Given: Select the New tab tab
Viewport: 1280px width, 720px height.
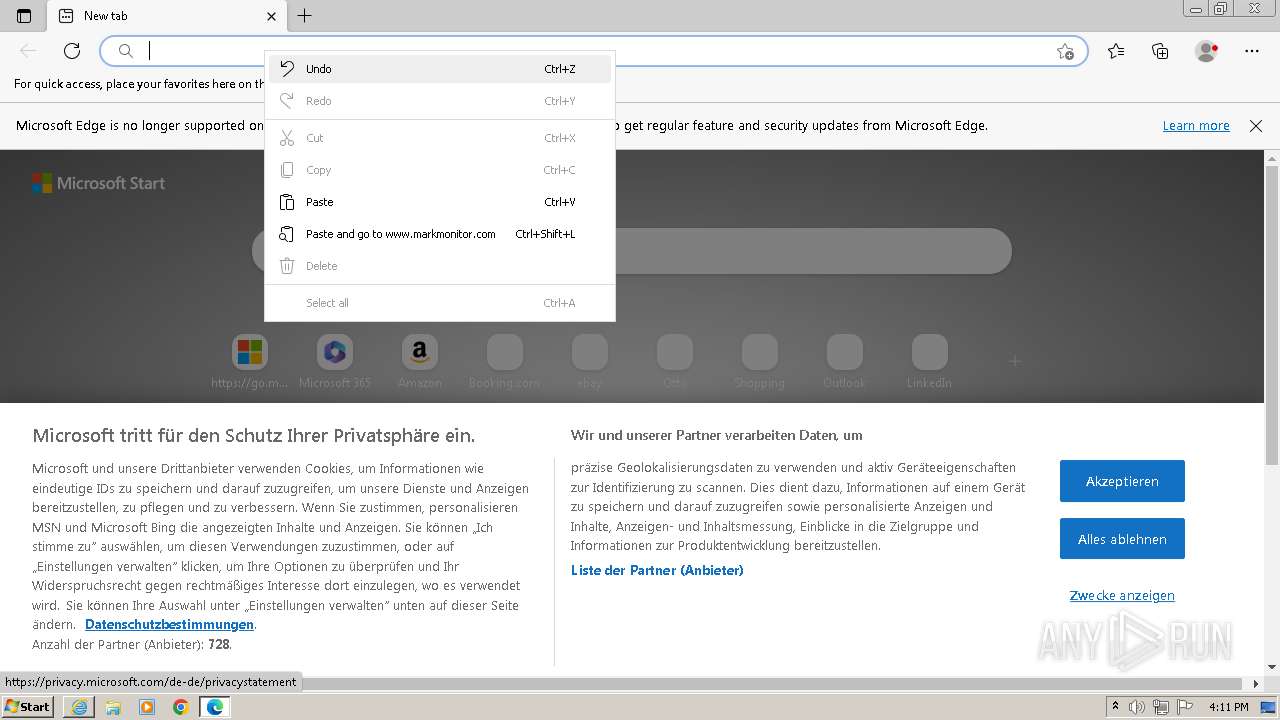Looking at the screenshot, I should coord(167,16).
